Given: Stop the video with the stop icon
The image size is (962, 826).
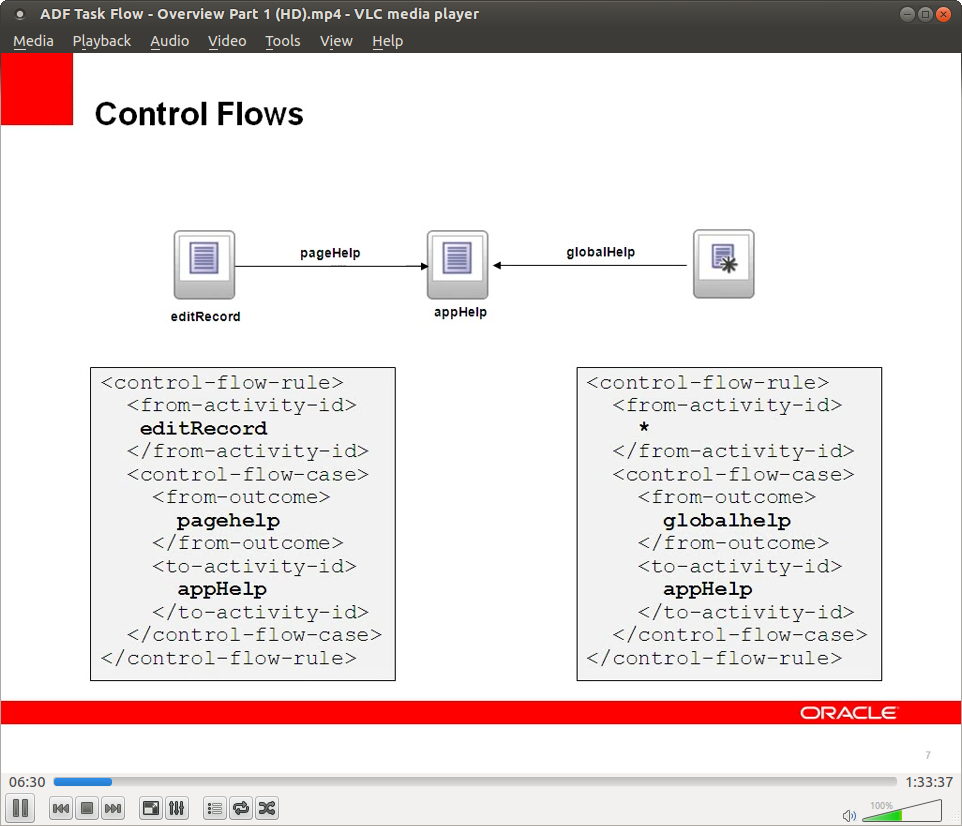Looking at the screenshot, I should tap(86, 808).
